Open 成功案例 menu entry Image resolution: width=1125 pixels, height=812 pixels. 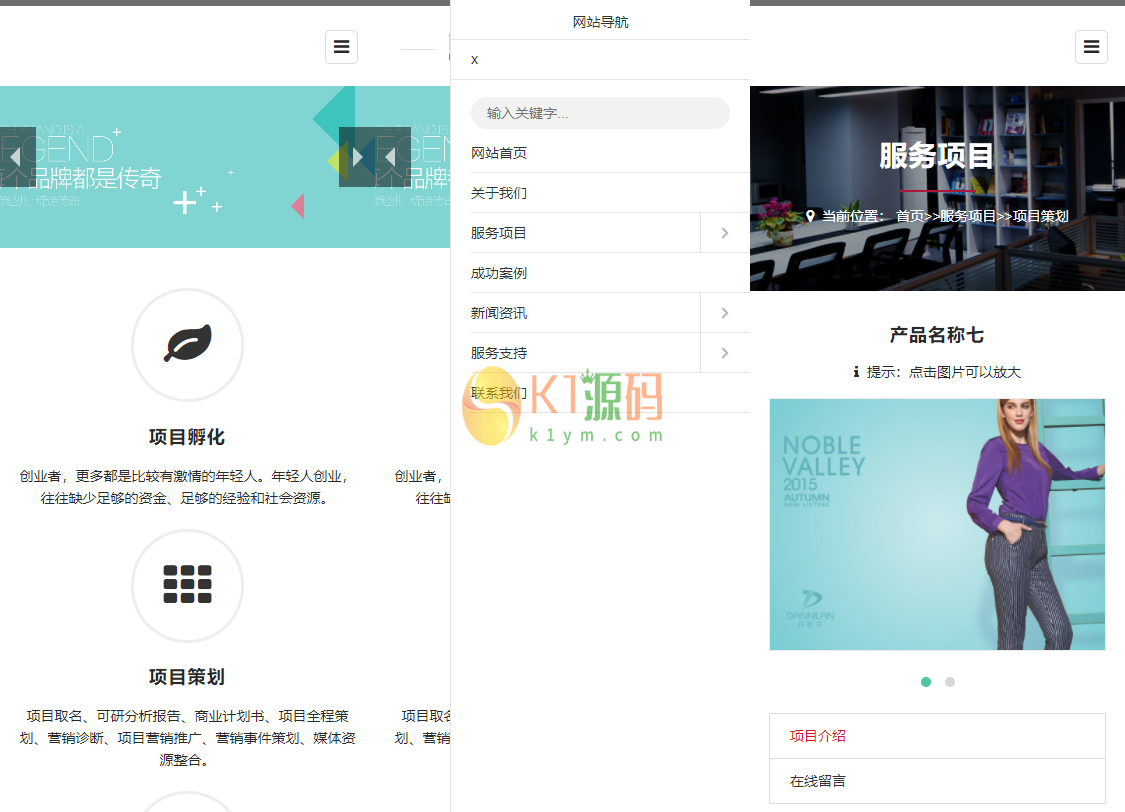point(610,273)
